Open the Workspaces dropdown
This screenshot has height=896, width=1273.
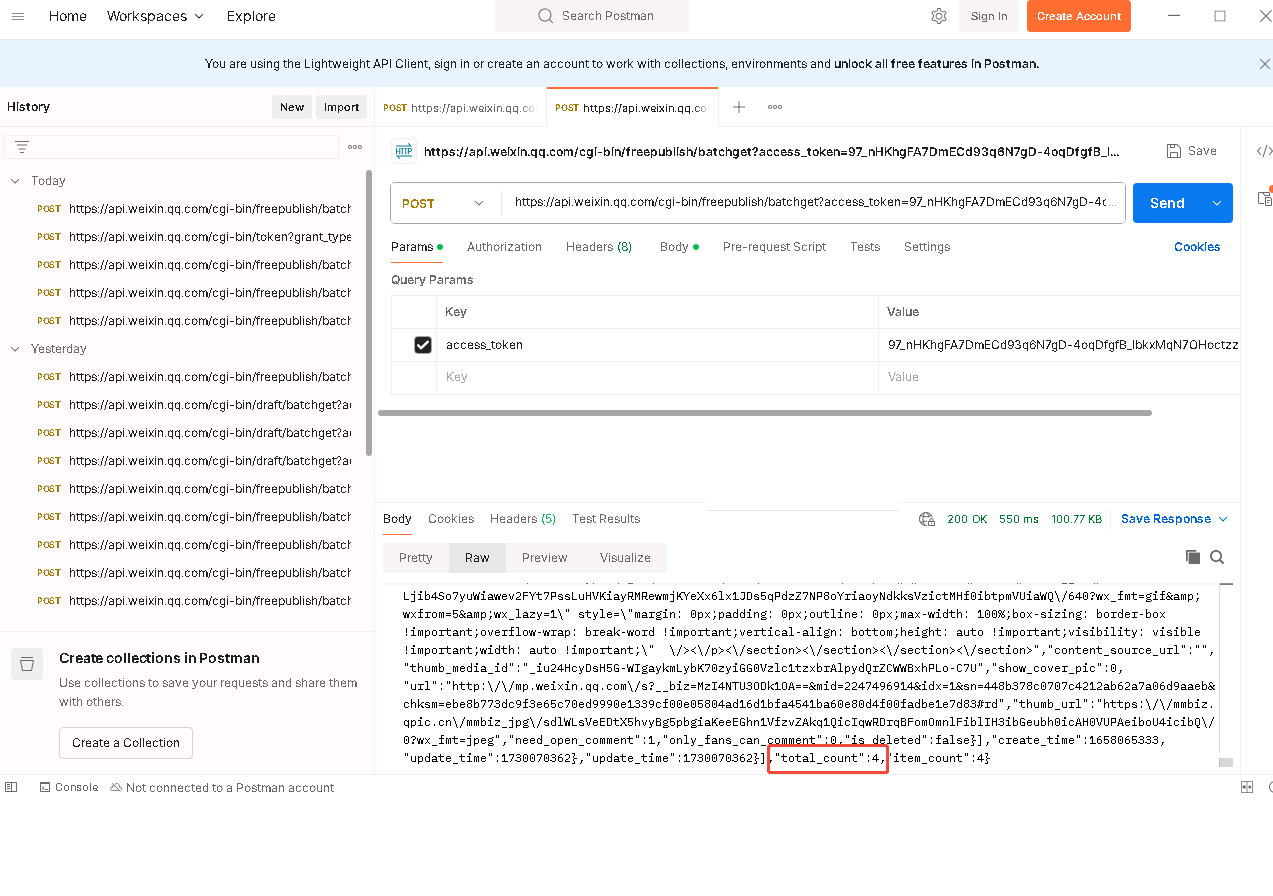coord(155,16)
